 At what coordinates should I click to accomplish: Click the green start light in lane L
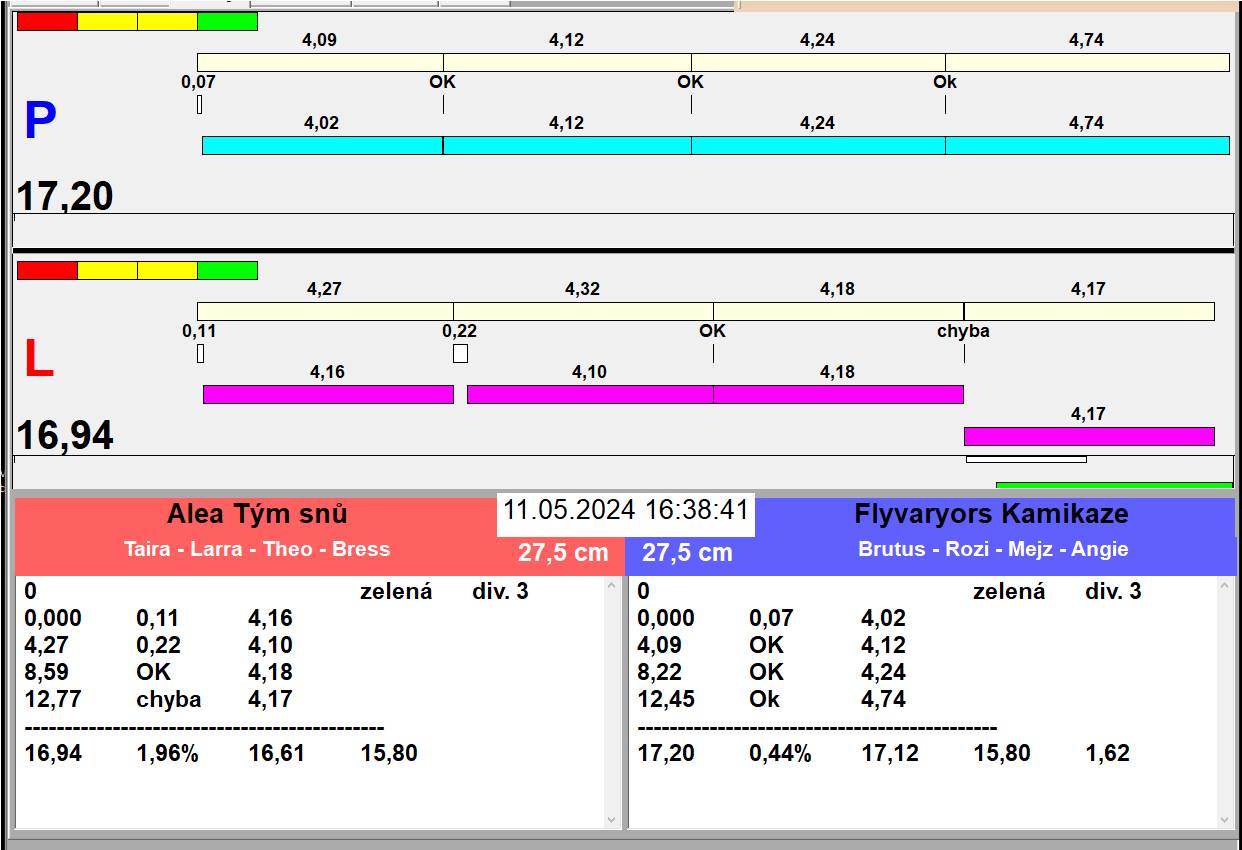click(227, 270)
